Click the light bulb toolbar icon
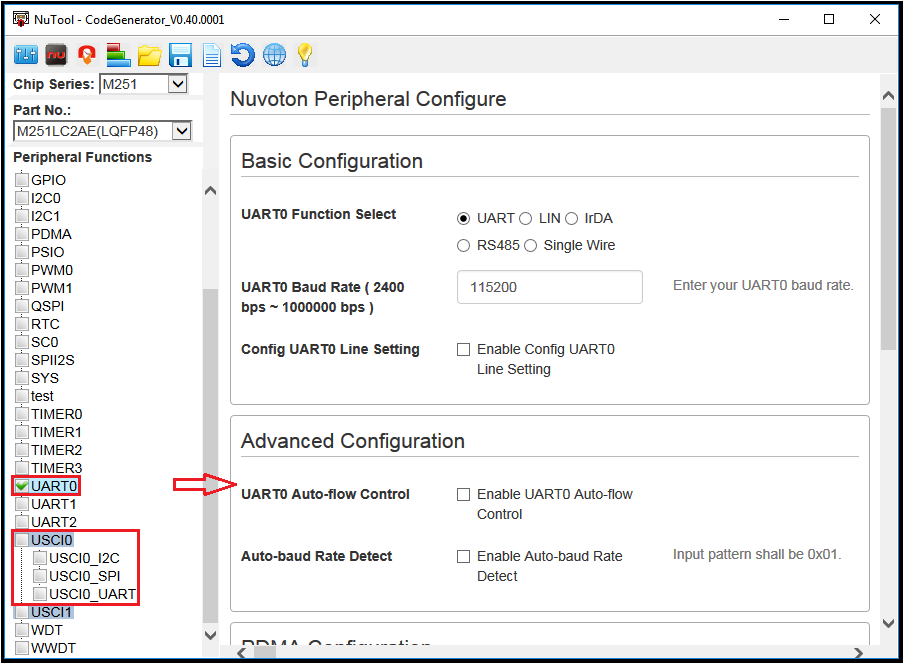904x664 pixels. tap(305, 55)
